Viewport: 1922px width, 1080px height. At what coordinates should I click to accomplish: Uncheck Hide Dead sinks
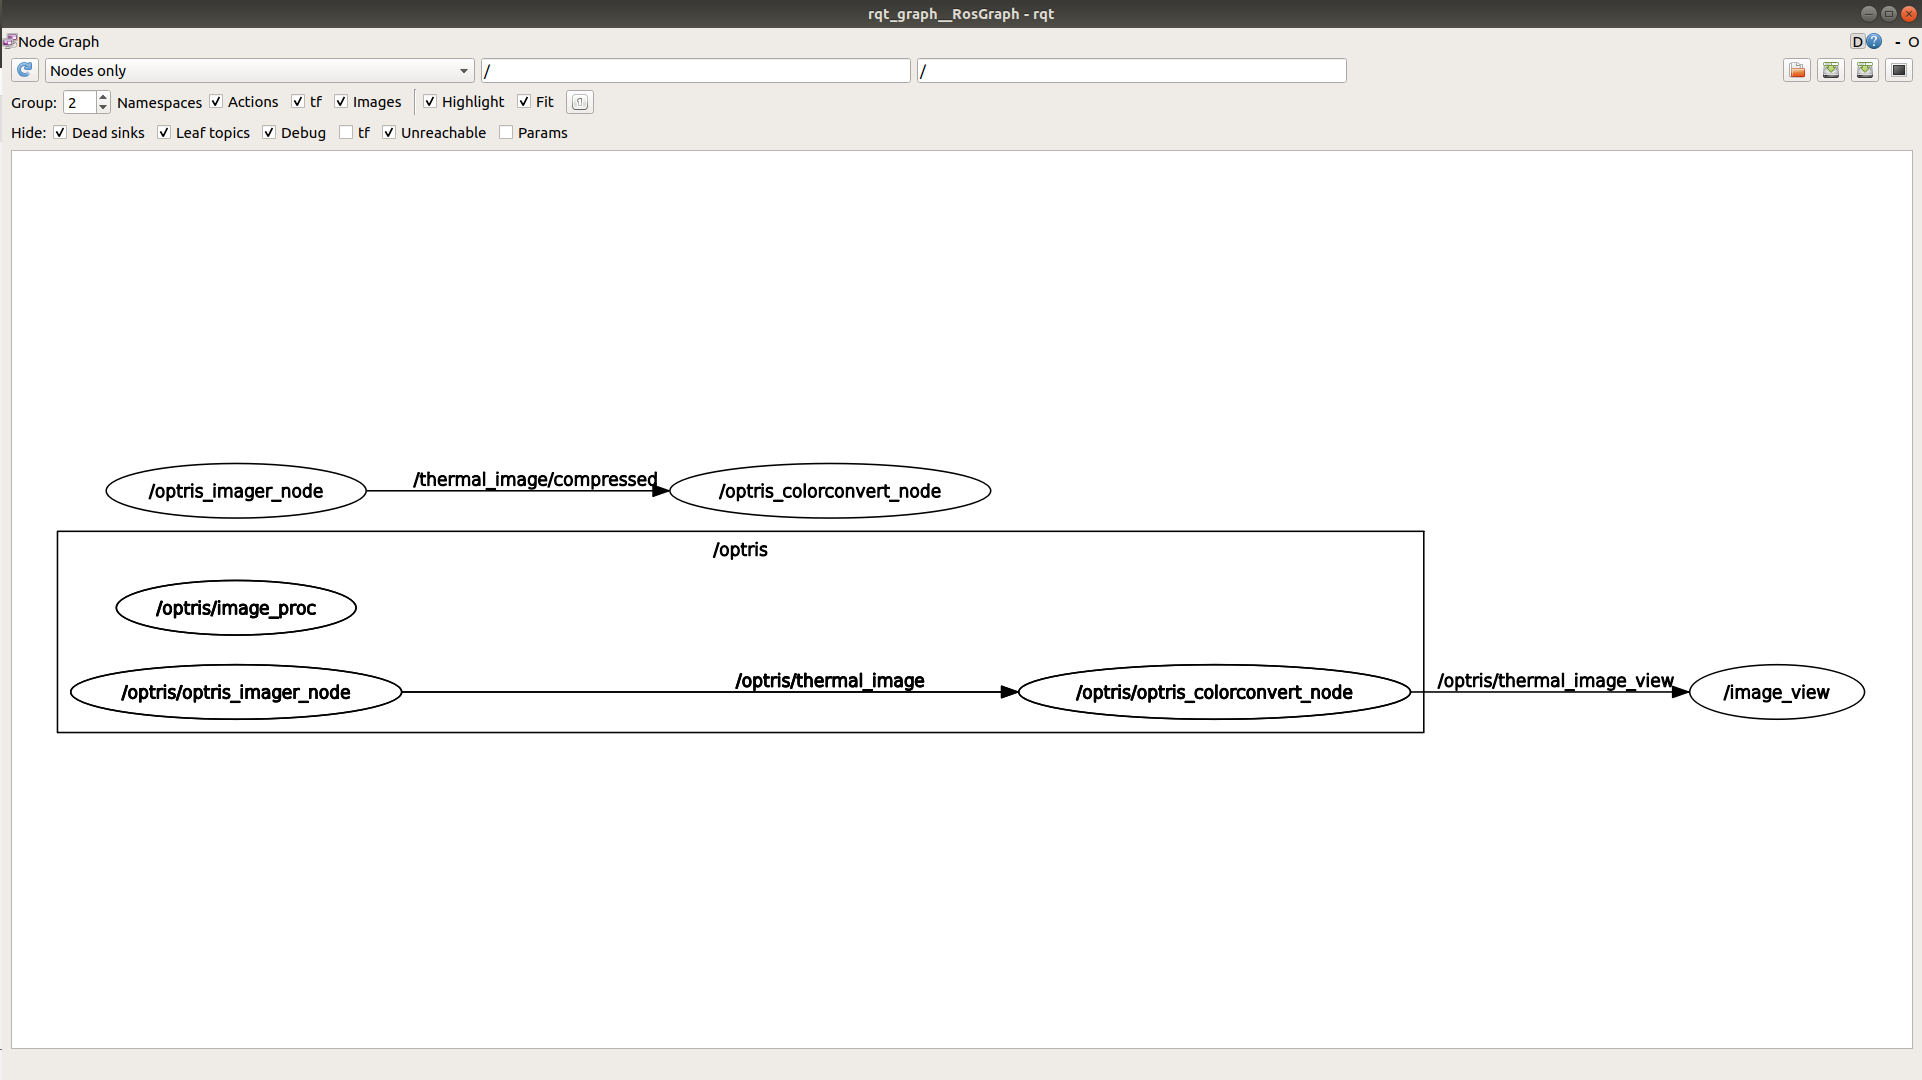point(60,133)
